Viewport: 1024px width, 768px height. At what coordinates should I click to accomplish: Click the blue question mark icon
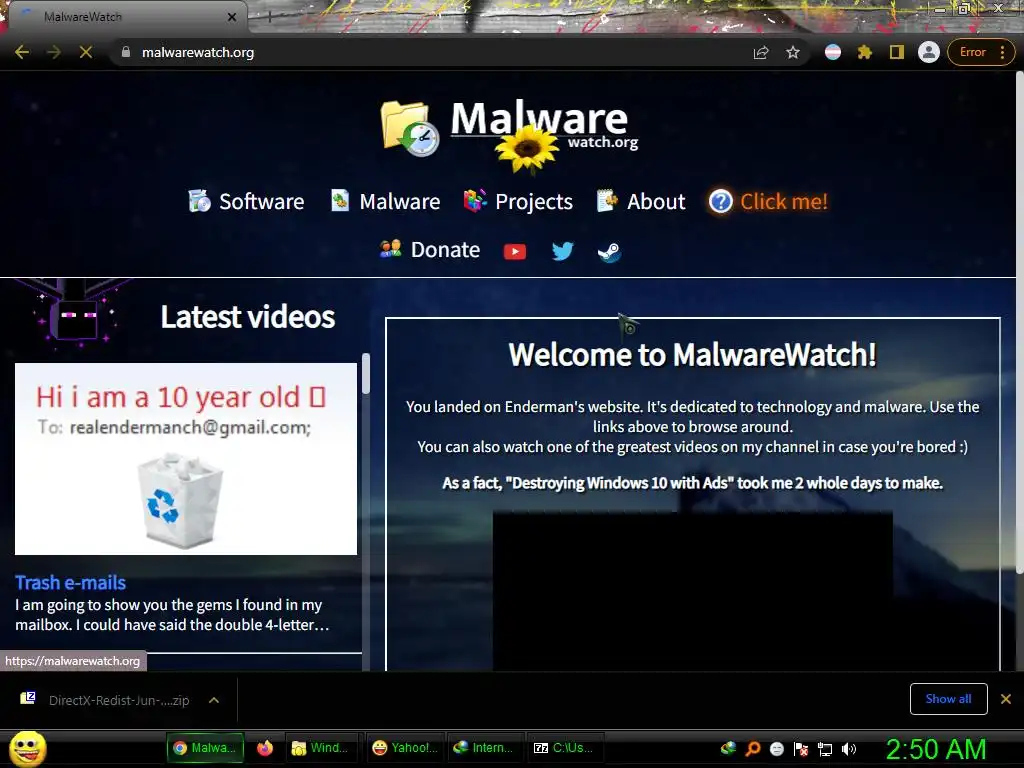[720, 201]
